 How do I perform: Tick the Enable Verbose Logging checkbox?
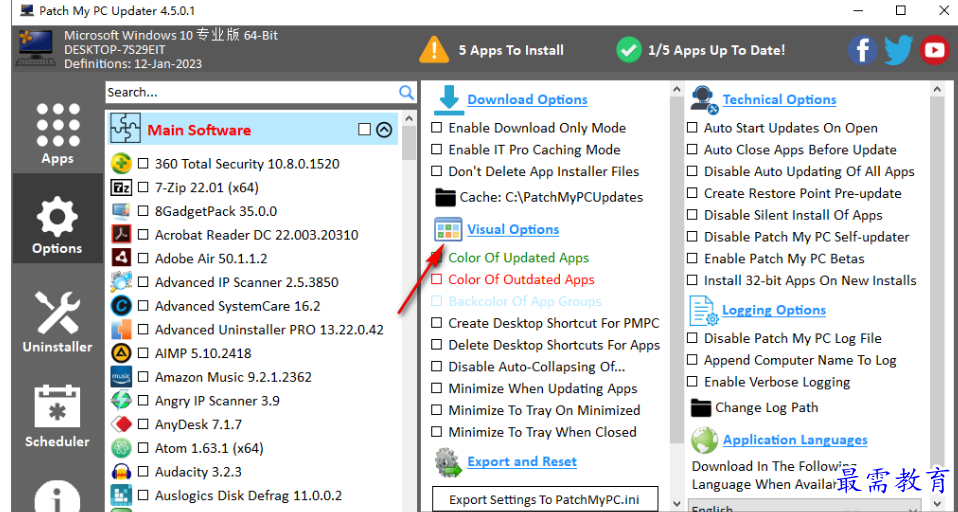pos(692,382)
